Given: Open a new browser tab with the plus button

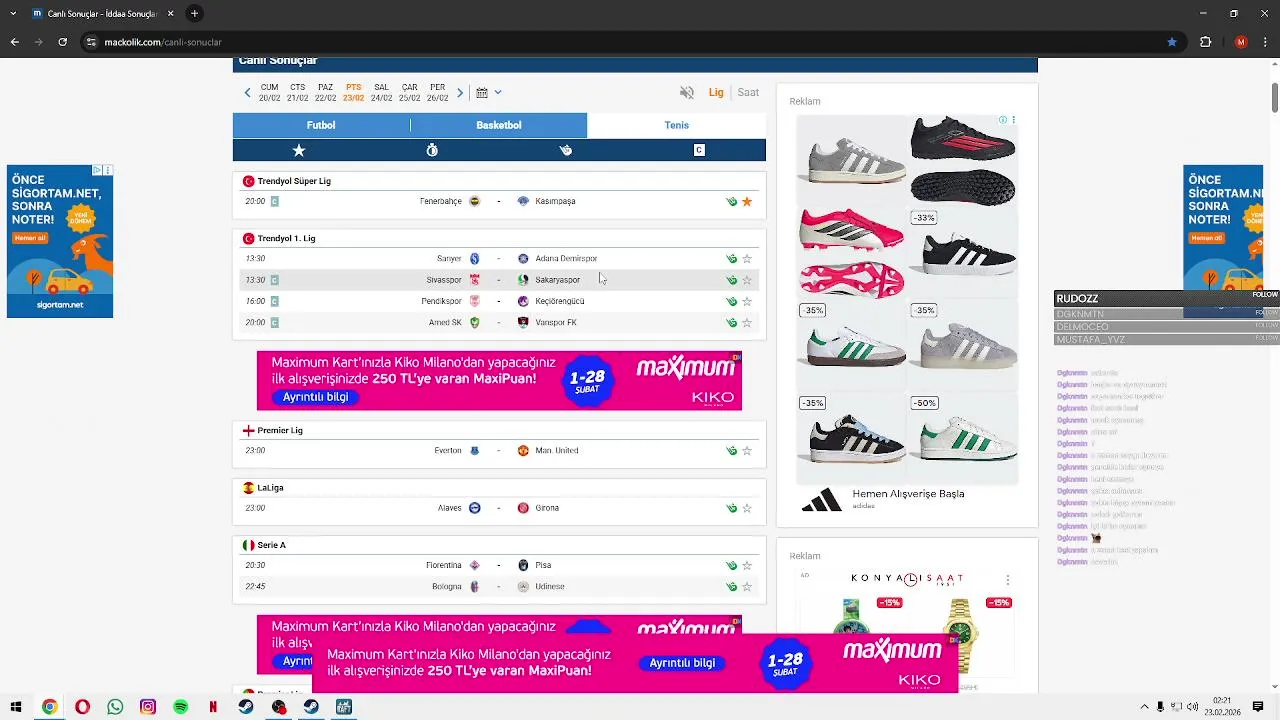Looking at the screenshot, I should [x=194, y=13].
